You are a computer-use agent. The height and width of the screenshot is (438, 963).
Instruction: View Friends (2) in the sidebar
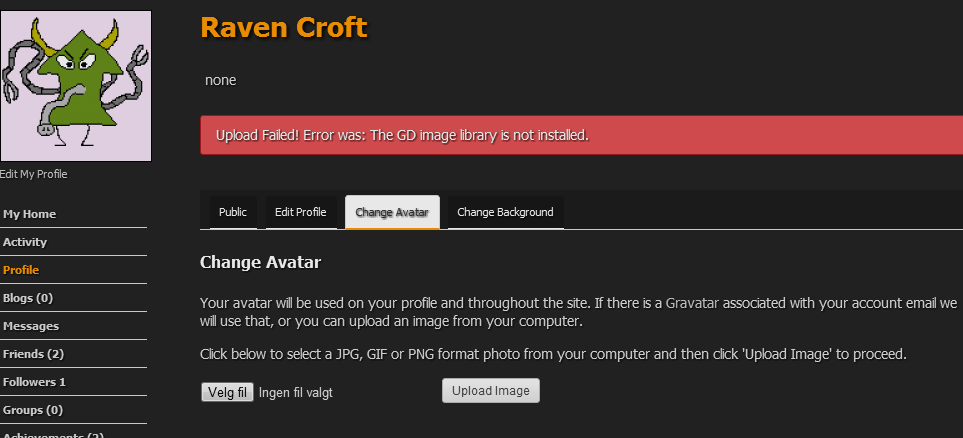34,354
